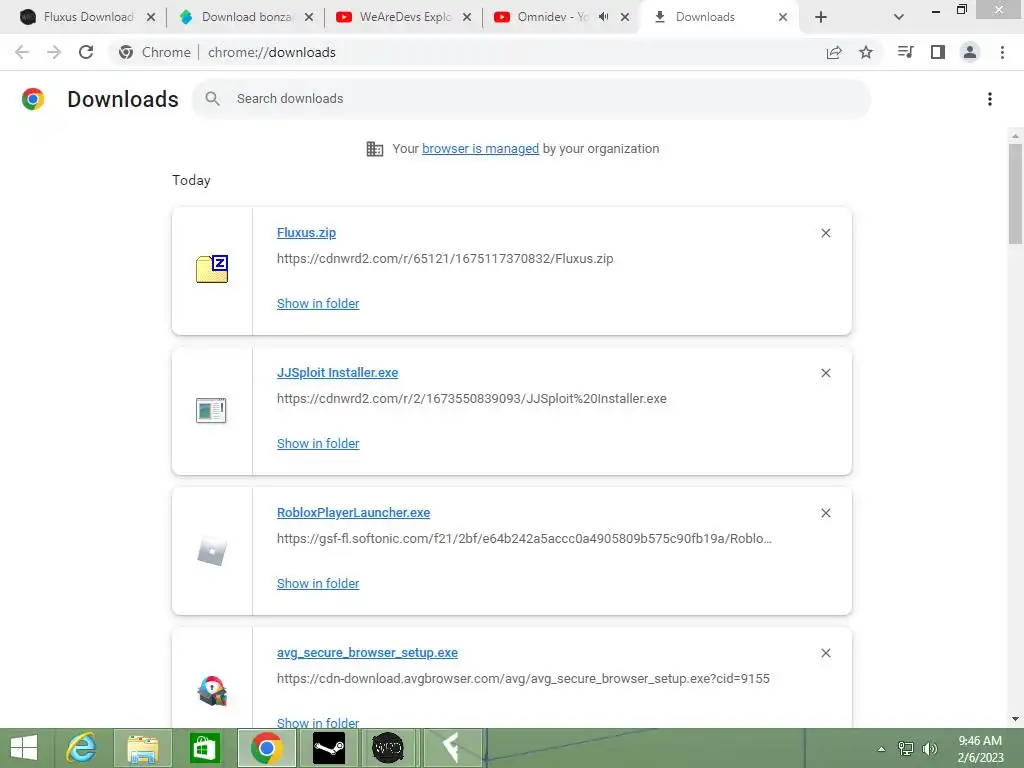Open the WRD app taskbar icon
This screenshot has height=768, width=1024.
click(x=388, y=748)
